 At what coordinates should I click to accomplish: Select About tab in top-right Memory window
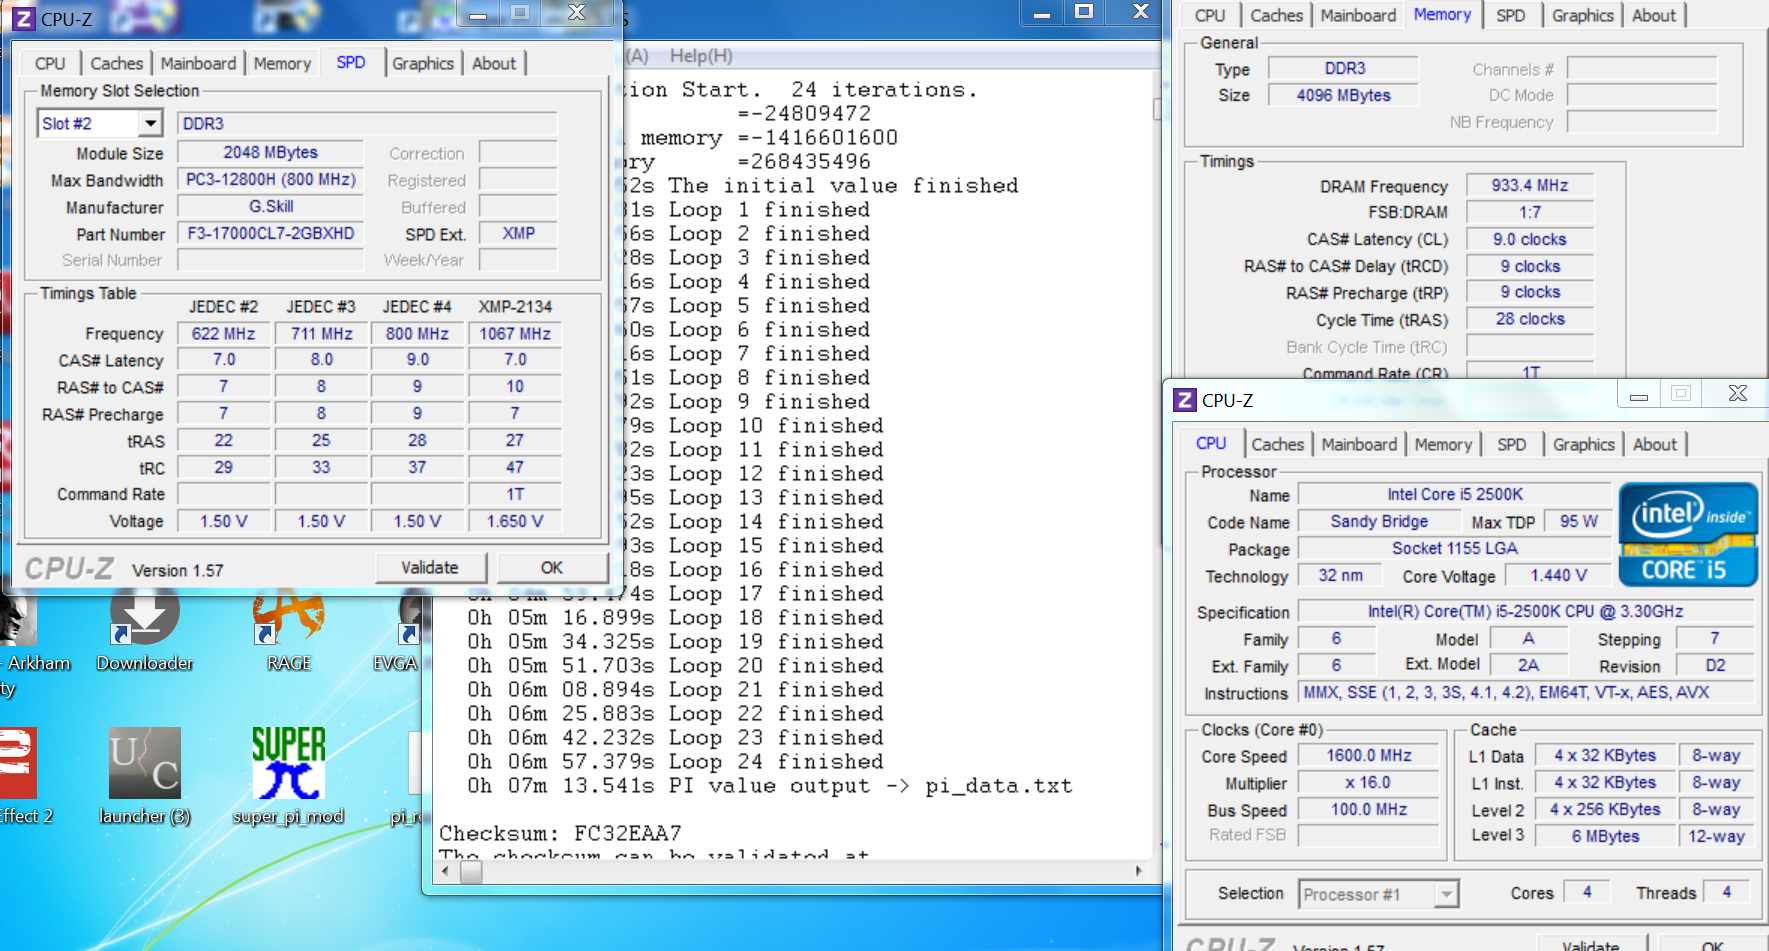(x=1654, y=15)
